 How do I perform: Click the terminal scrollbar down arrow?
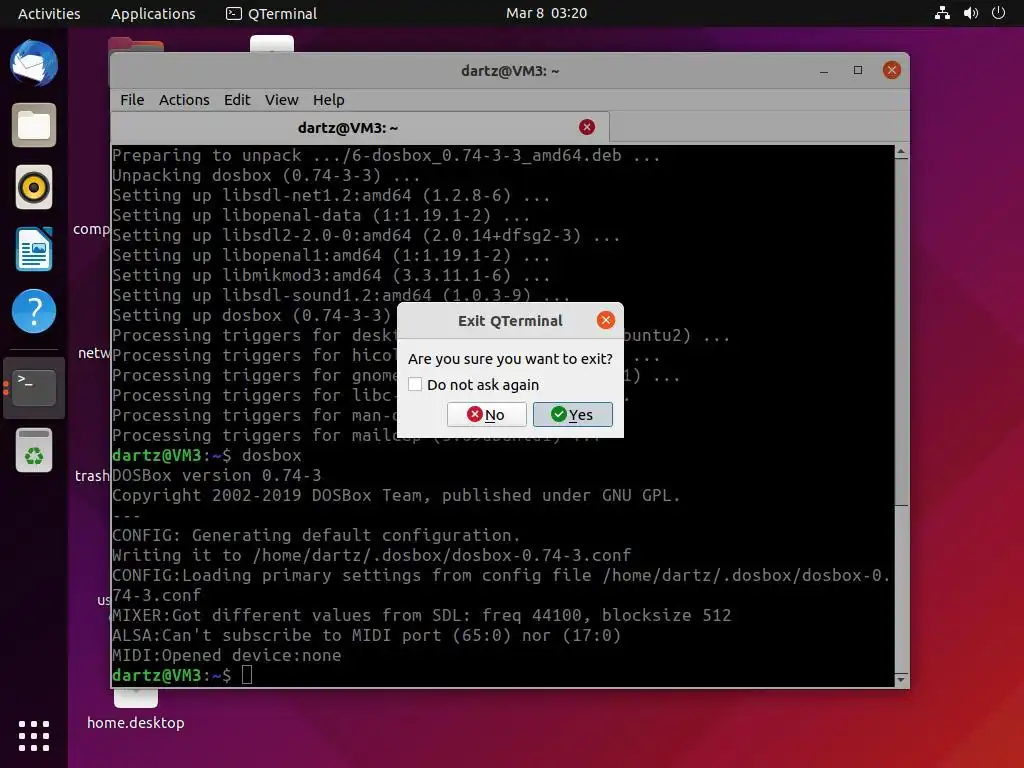coord(901,680)
